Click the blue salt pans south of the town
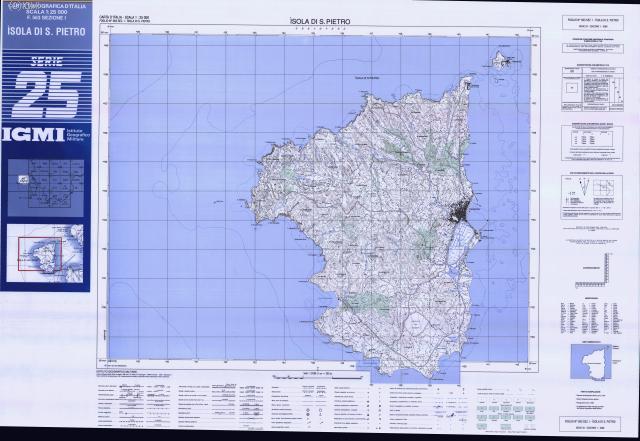Viewport: 640px width, 441px height. 459,243
